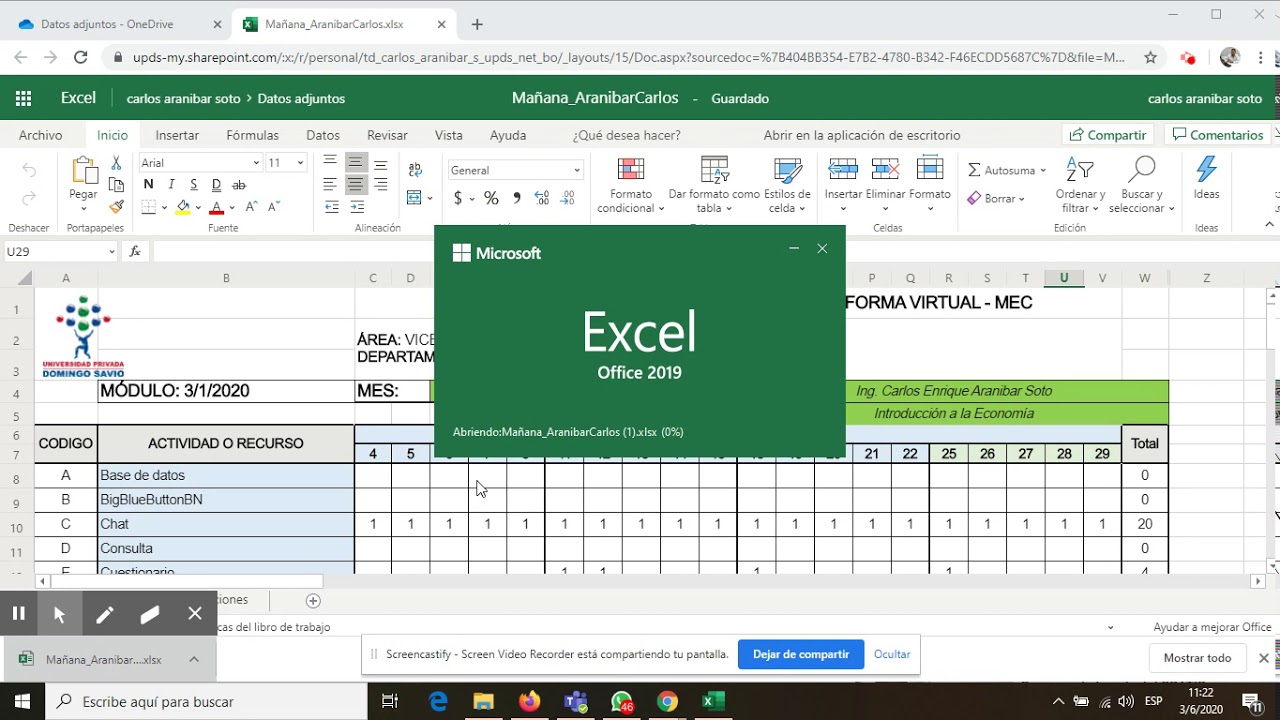Open the font size 11 dropdown
This screenshot has width=1280, height=720.
pos(299,163)
